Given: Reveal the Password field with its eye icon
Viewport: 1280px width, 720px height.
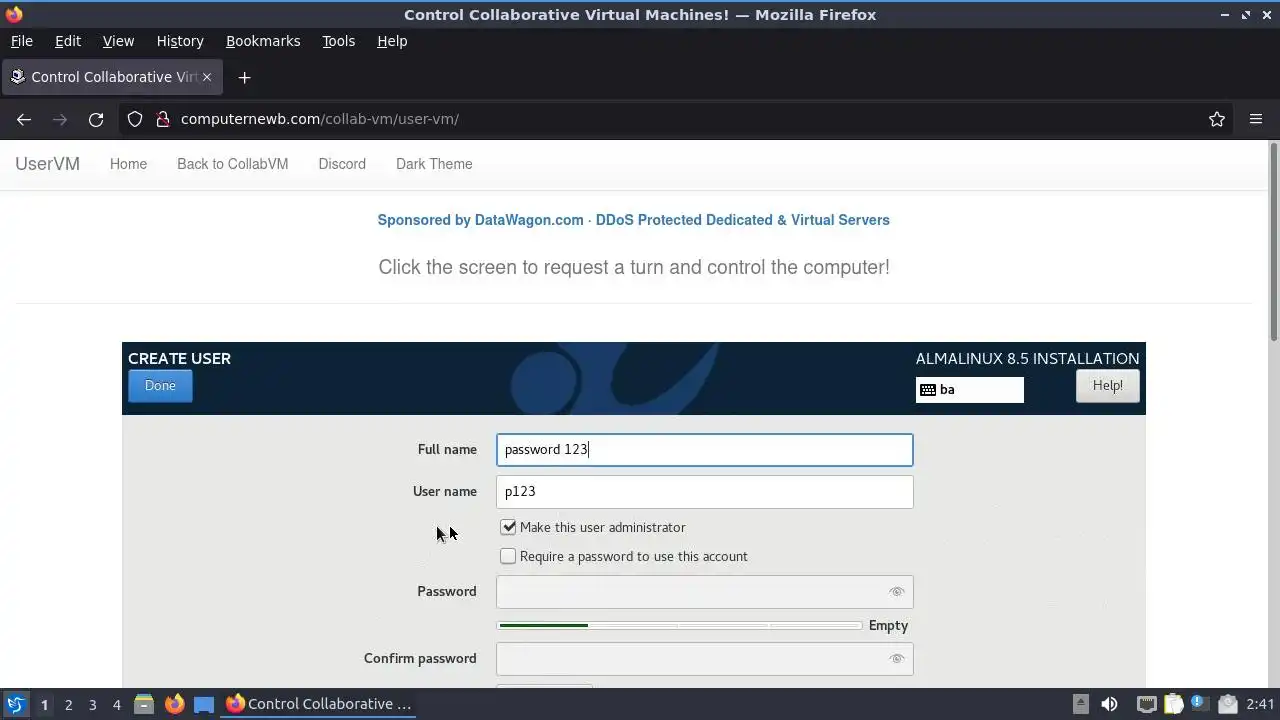Looking at the screenshot, I should [x=897, y=592].
